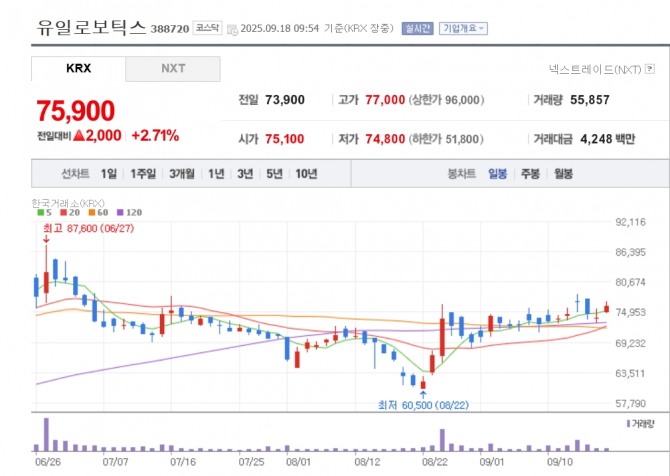Click the red up-triangle change indicator
670x476 pixels.
click(x=79, y=136)
